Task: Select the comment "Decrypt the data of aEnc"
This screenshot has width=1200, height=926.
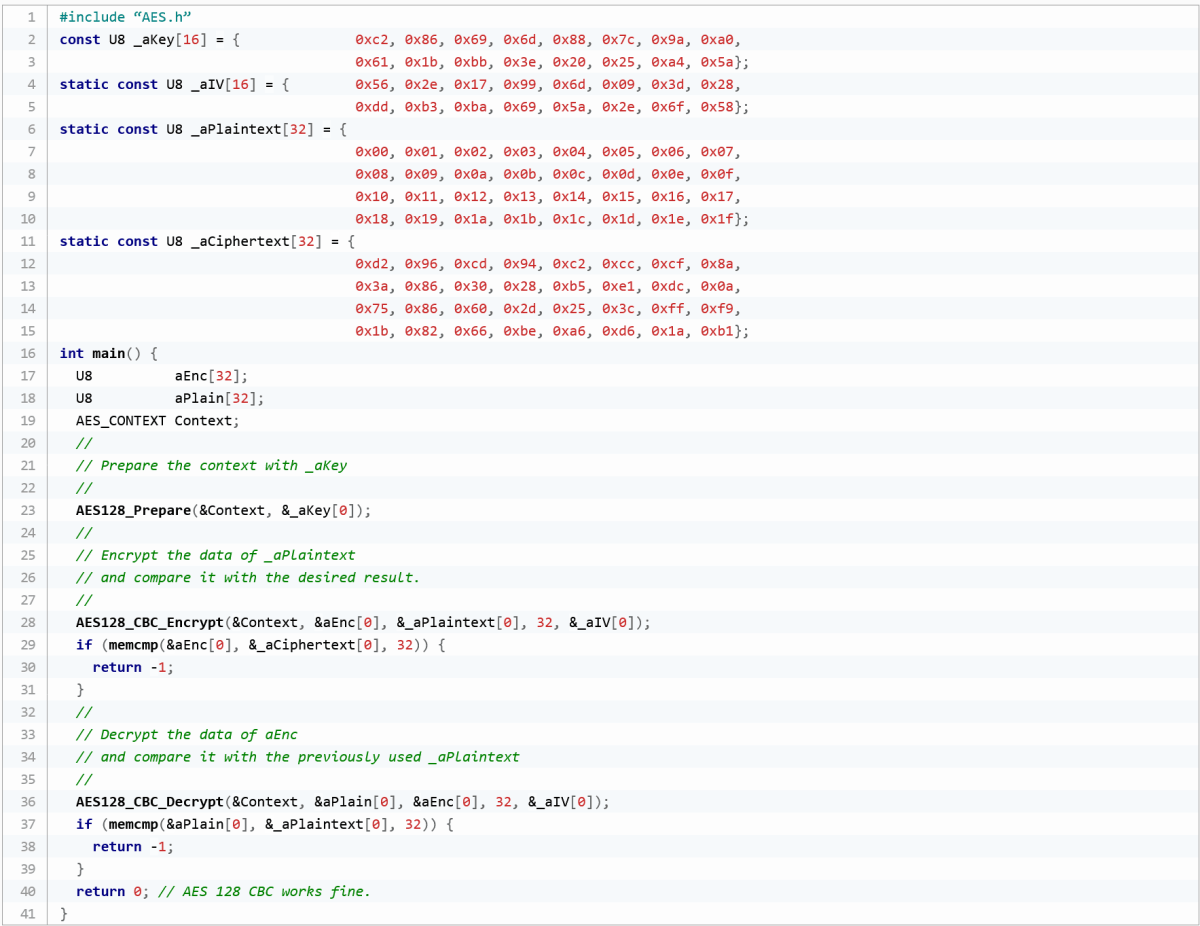Action: click(187, 734)
